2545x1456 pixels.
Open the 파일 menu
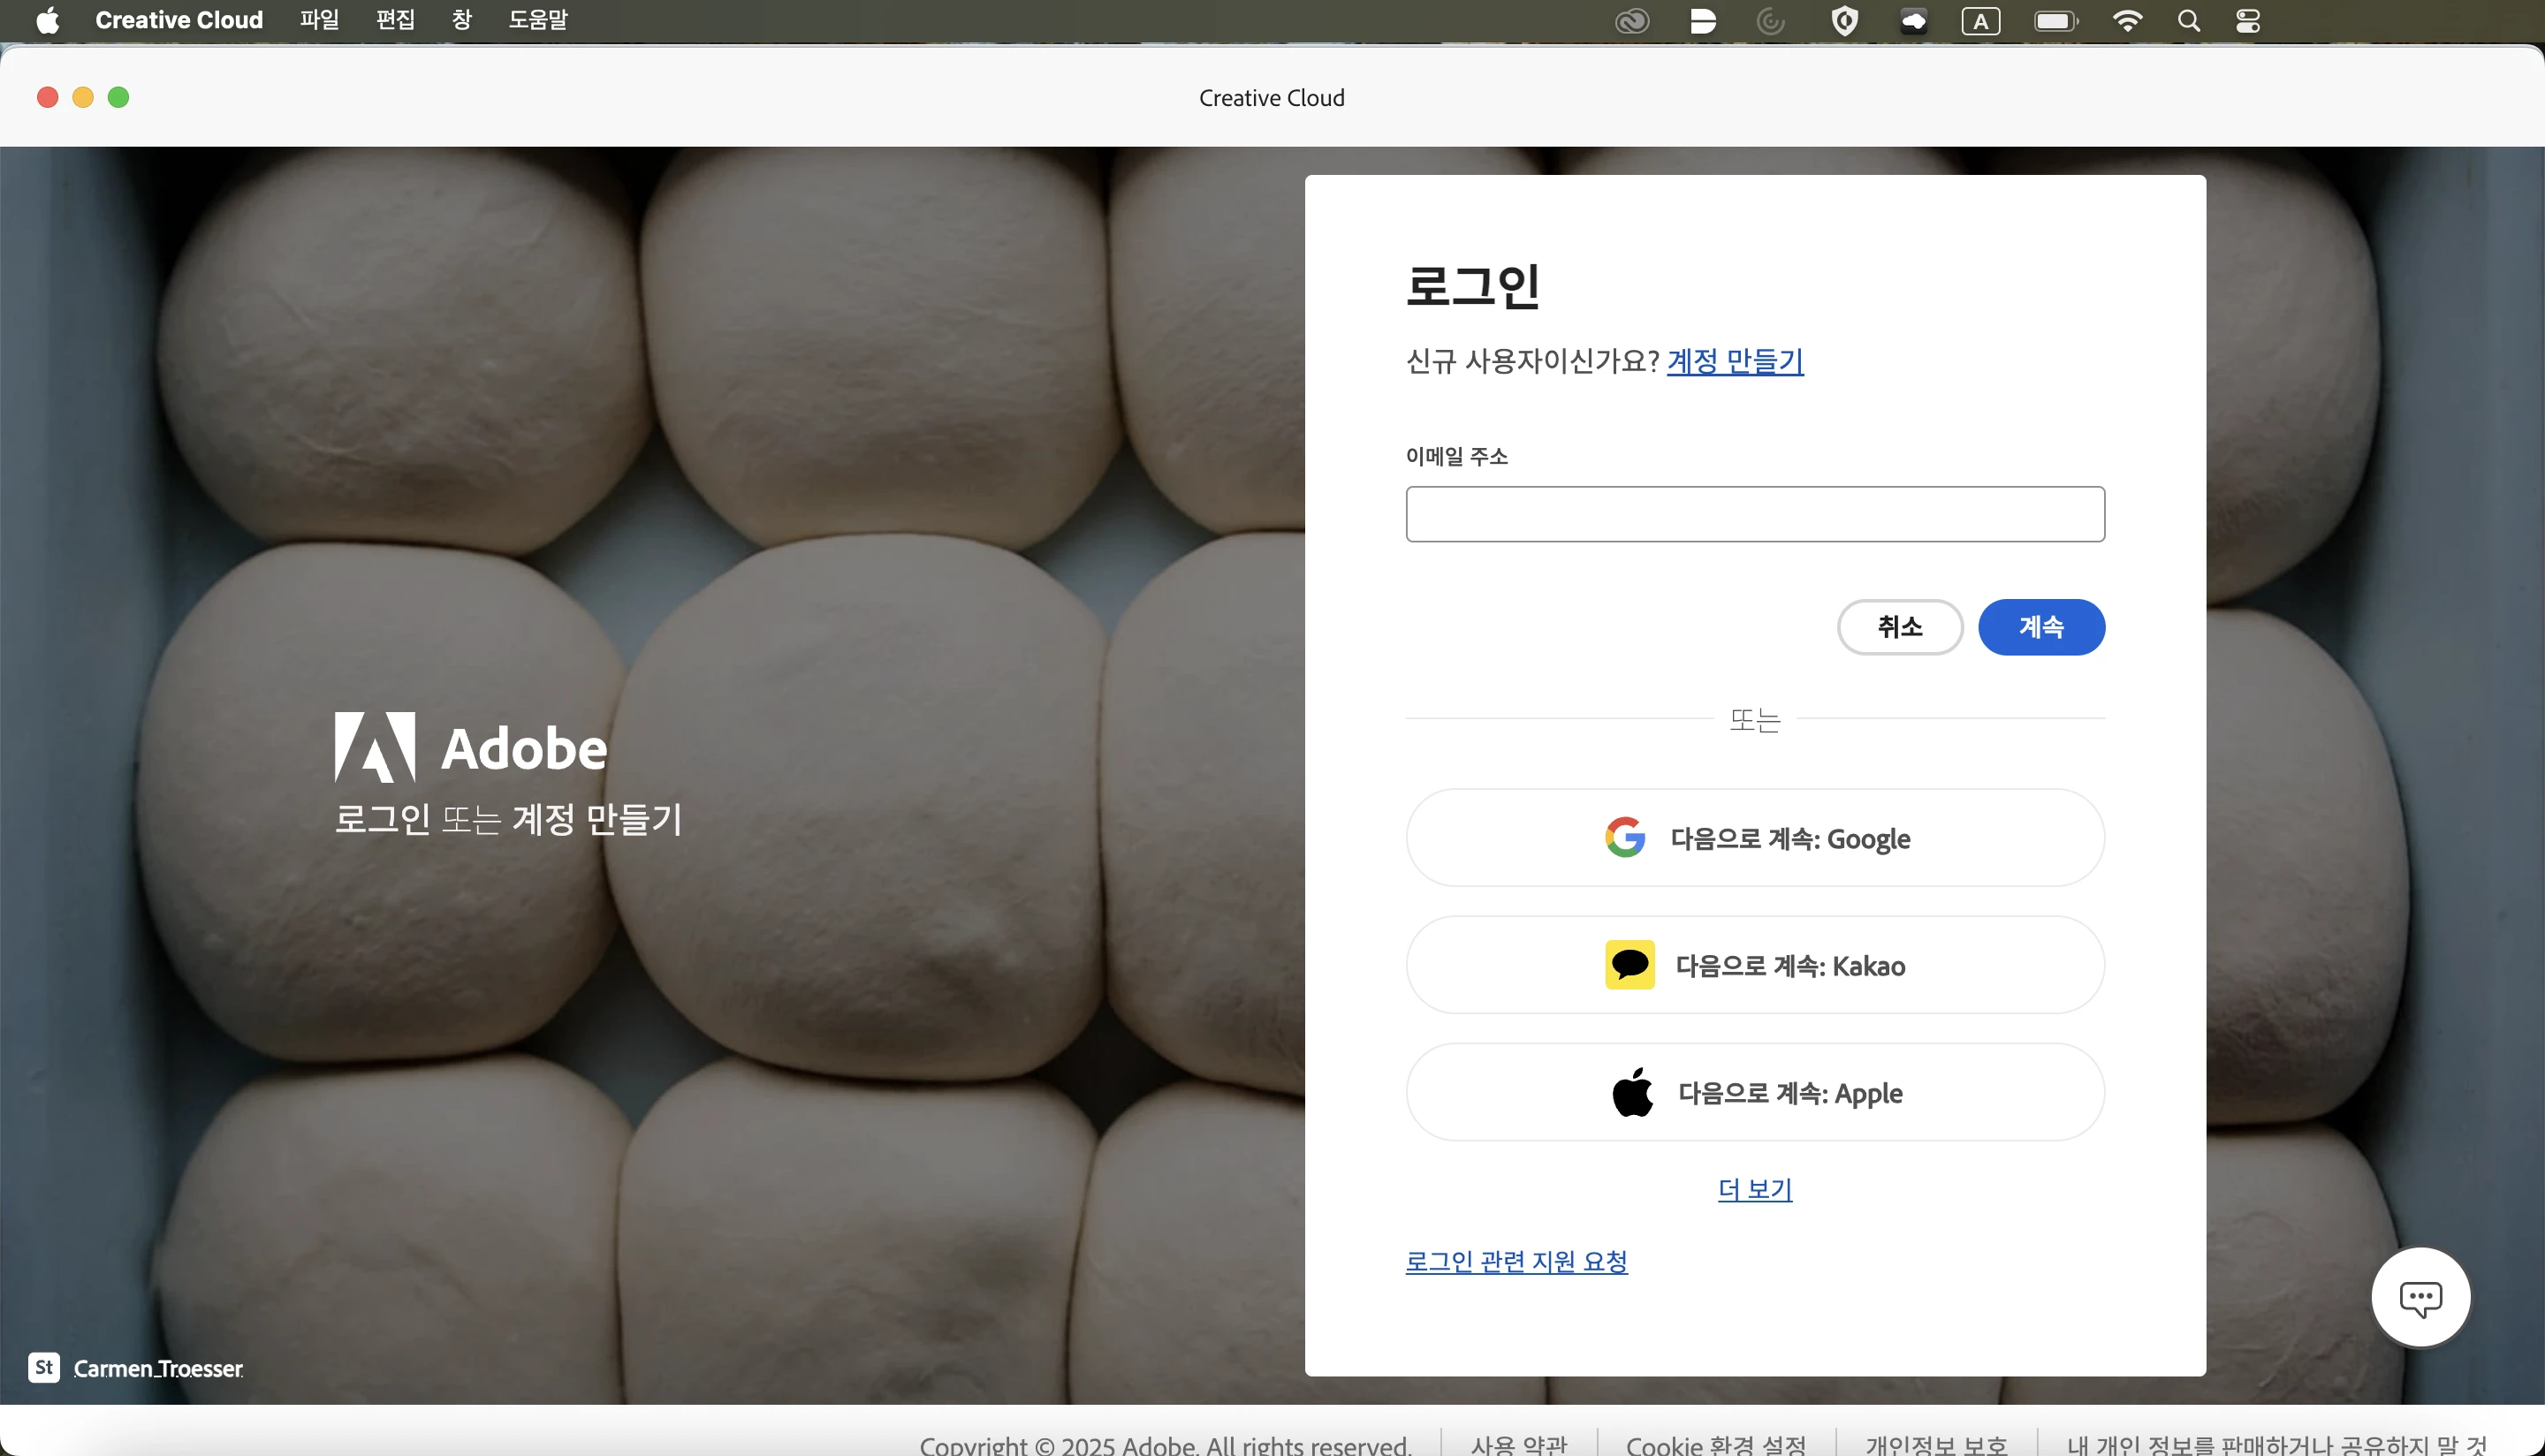pos(319,20)
